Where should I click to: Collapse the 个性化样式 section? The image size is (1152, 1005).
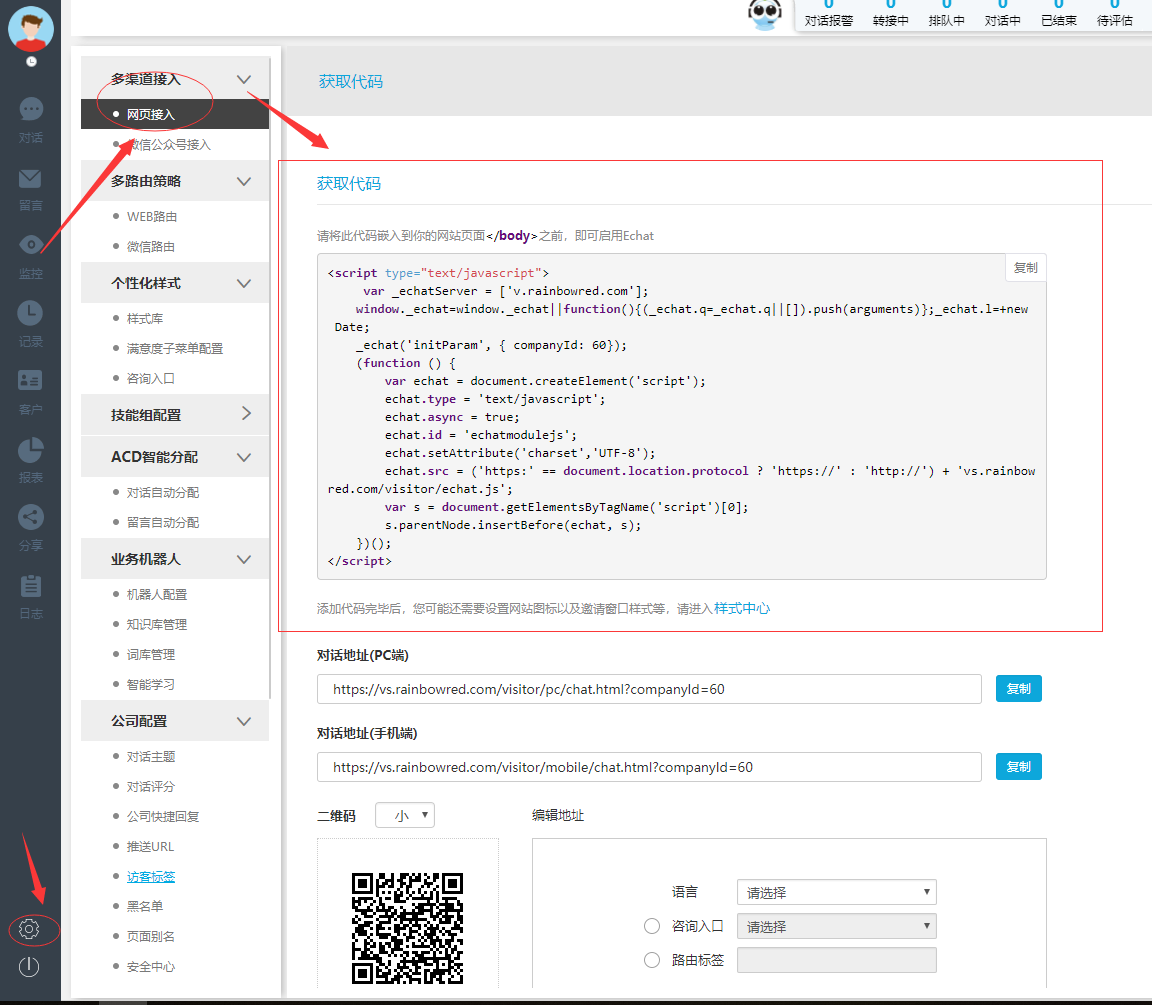244,283
